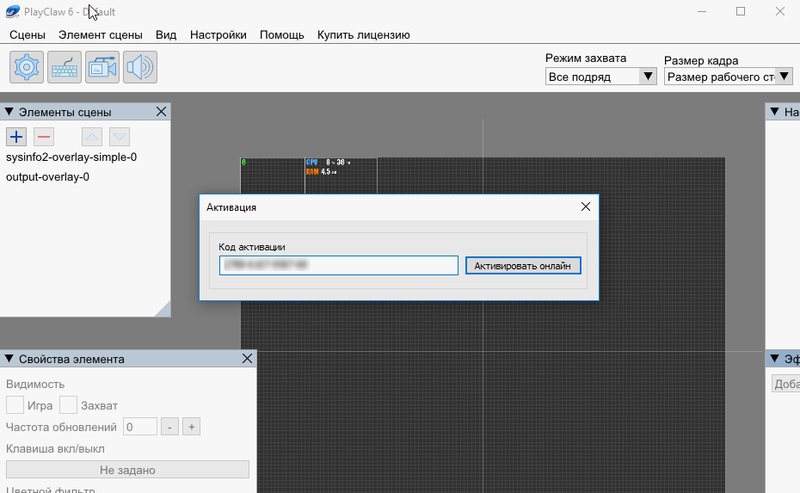The image size is (800, 493).
Task: Click the video camera capture icon
Action: coord(103,67)
